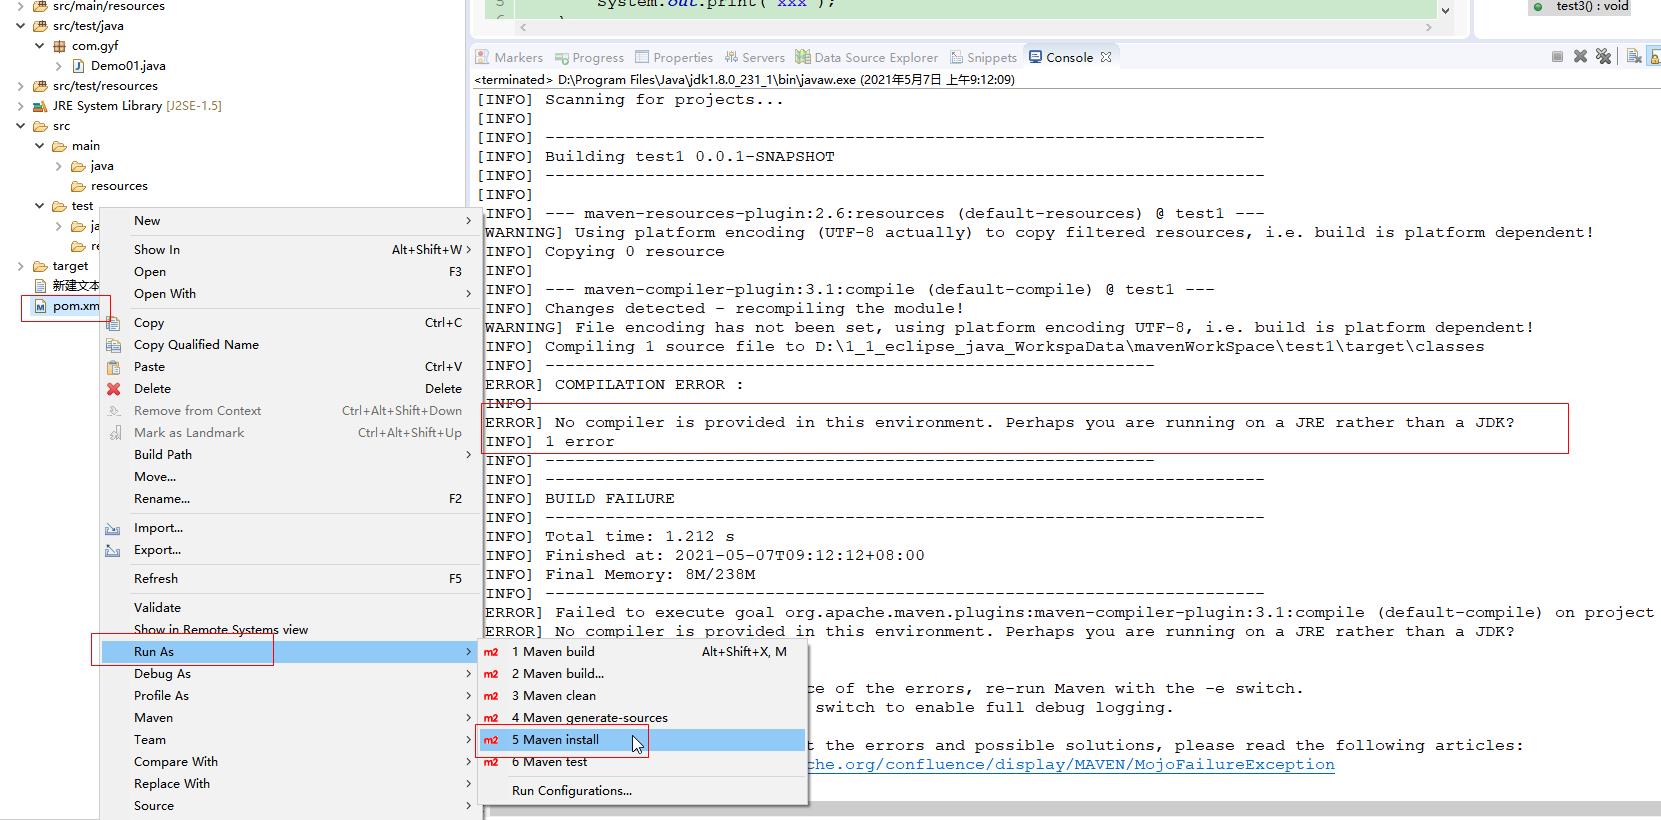
Task: Open the Open With submenu
Action: [290, 294]
